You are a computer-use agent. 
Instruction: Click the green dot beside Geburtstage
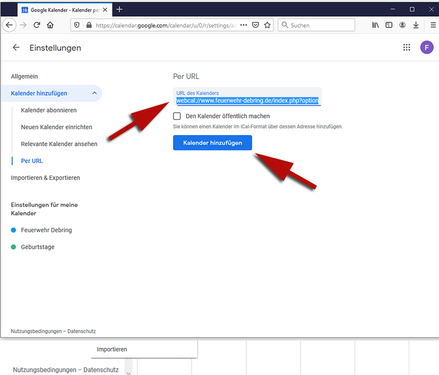pyautogui.click(x=13, y=247)
